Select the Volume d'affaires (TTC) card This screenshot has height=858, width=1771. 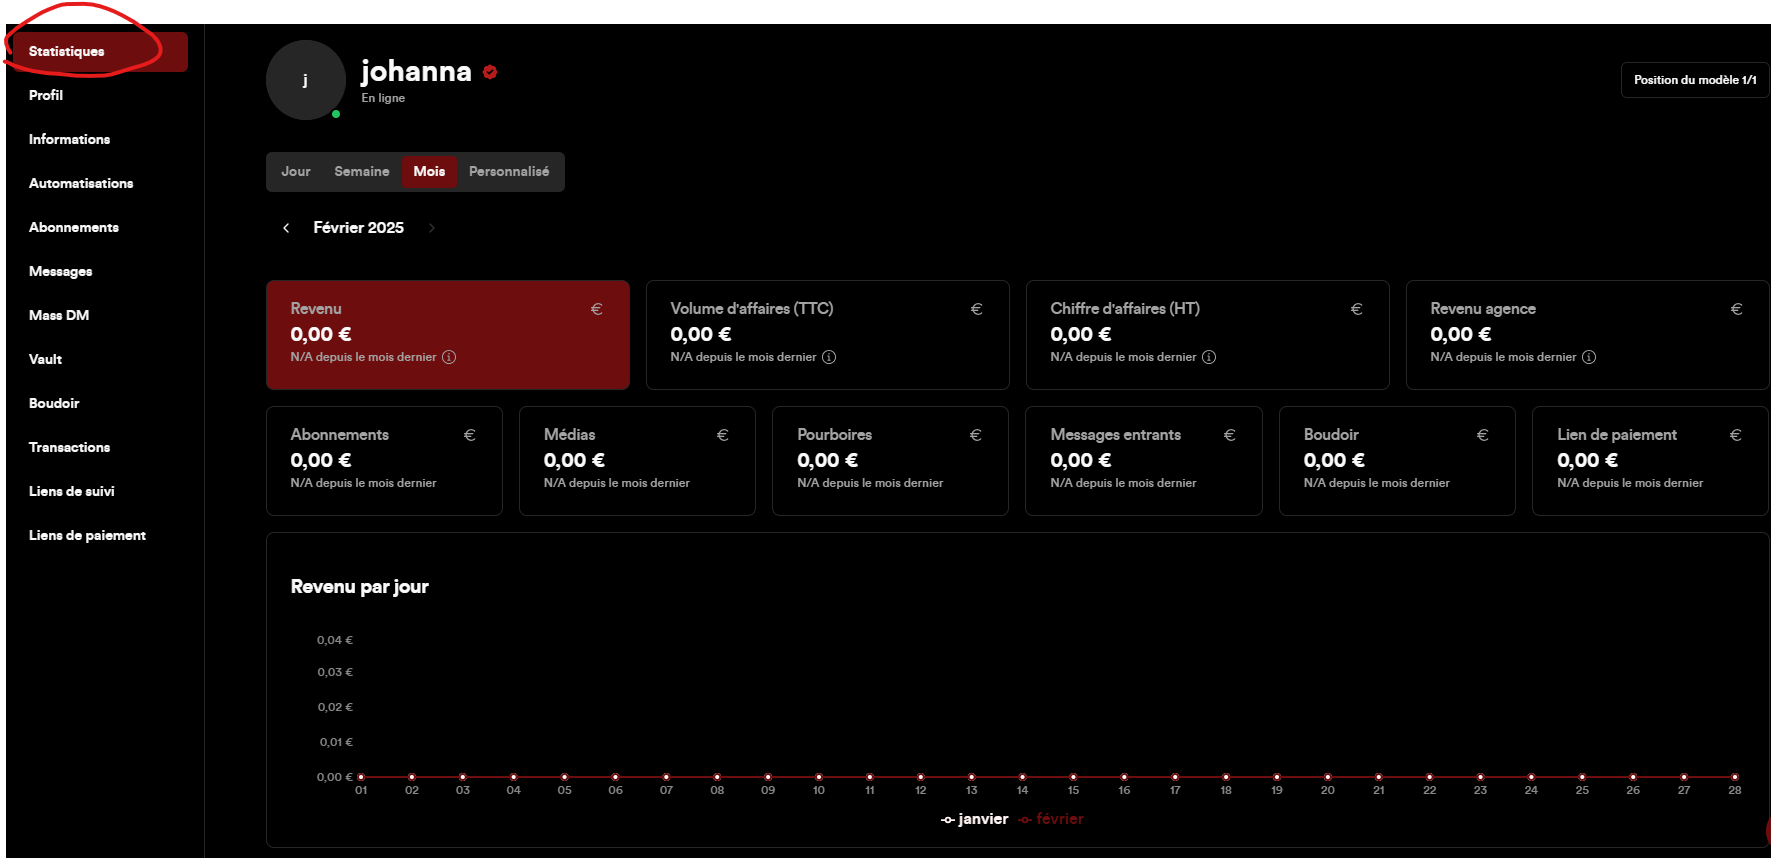(828, 335)
